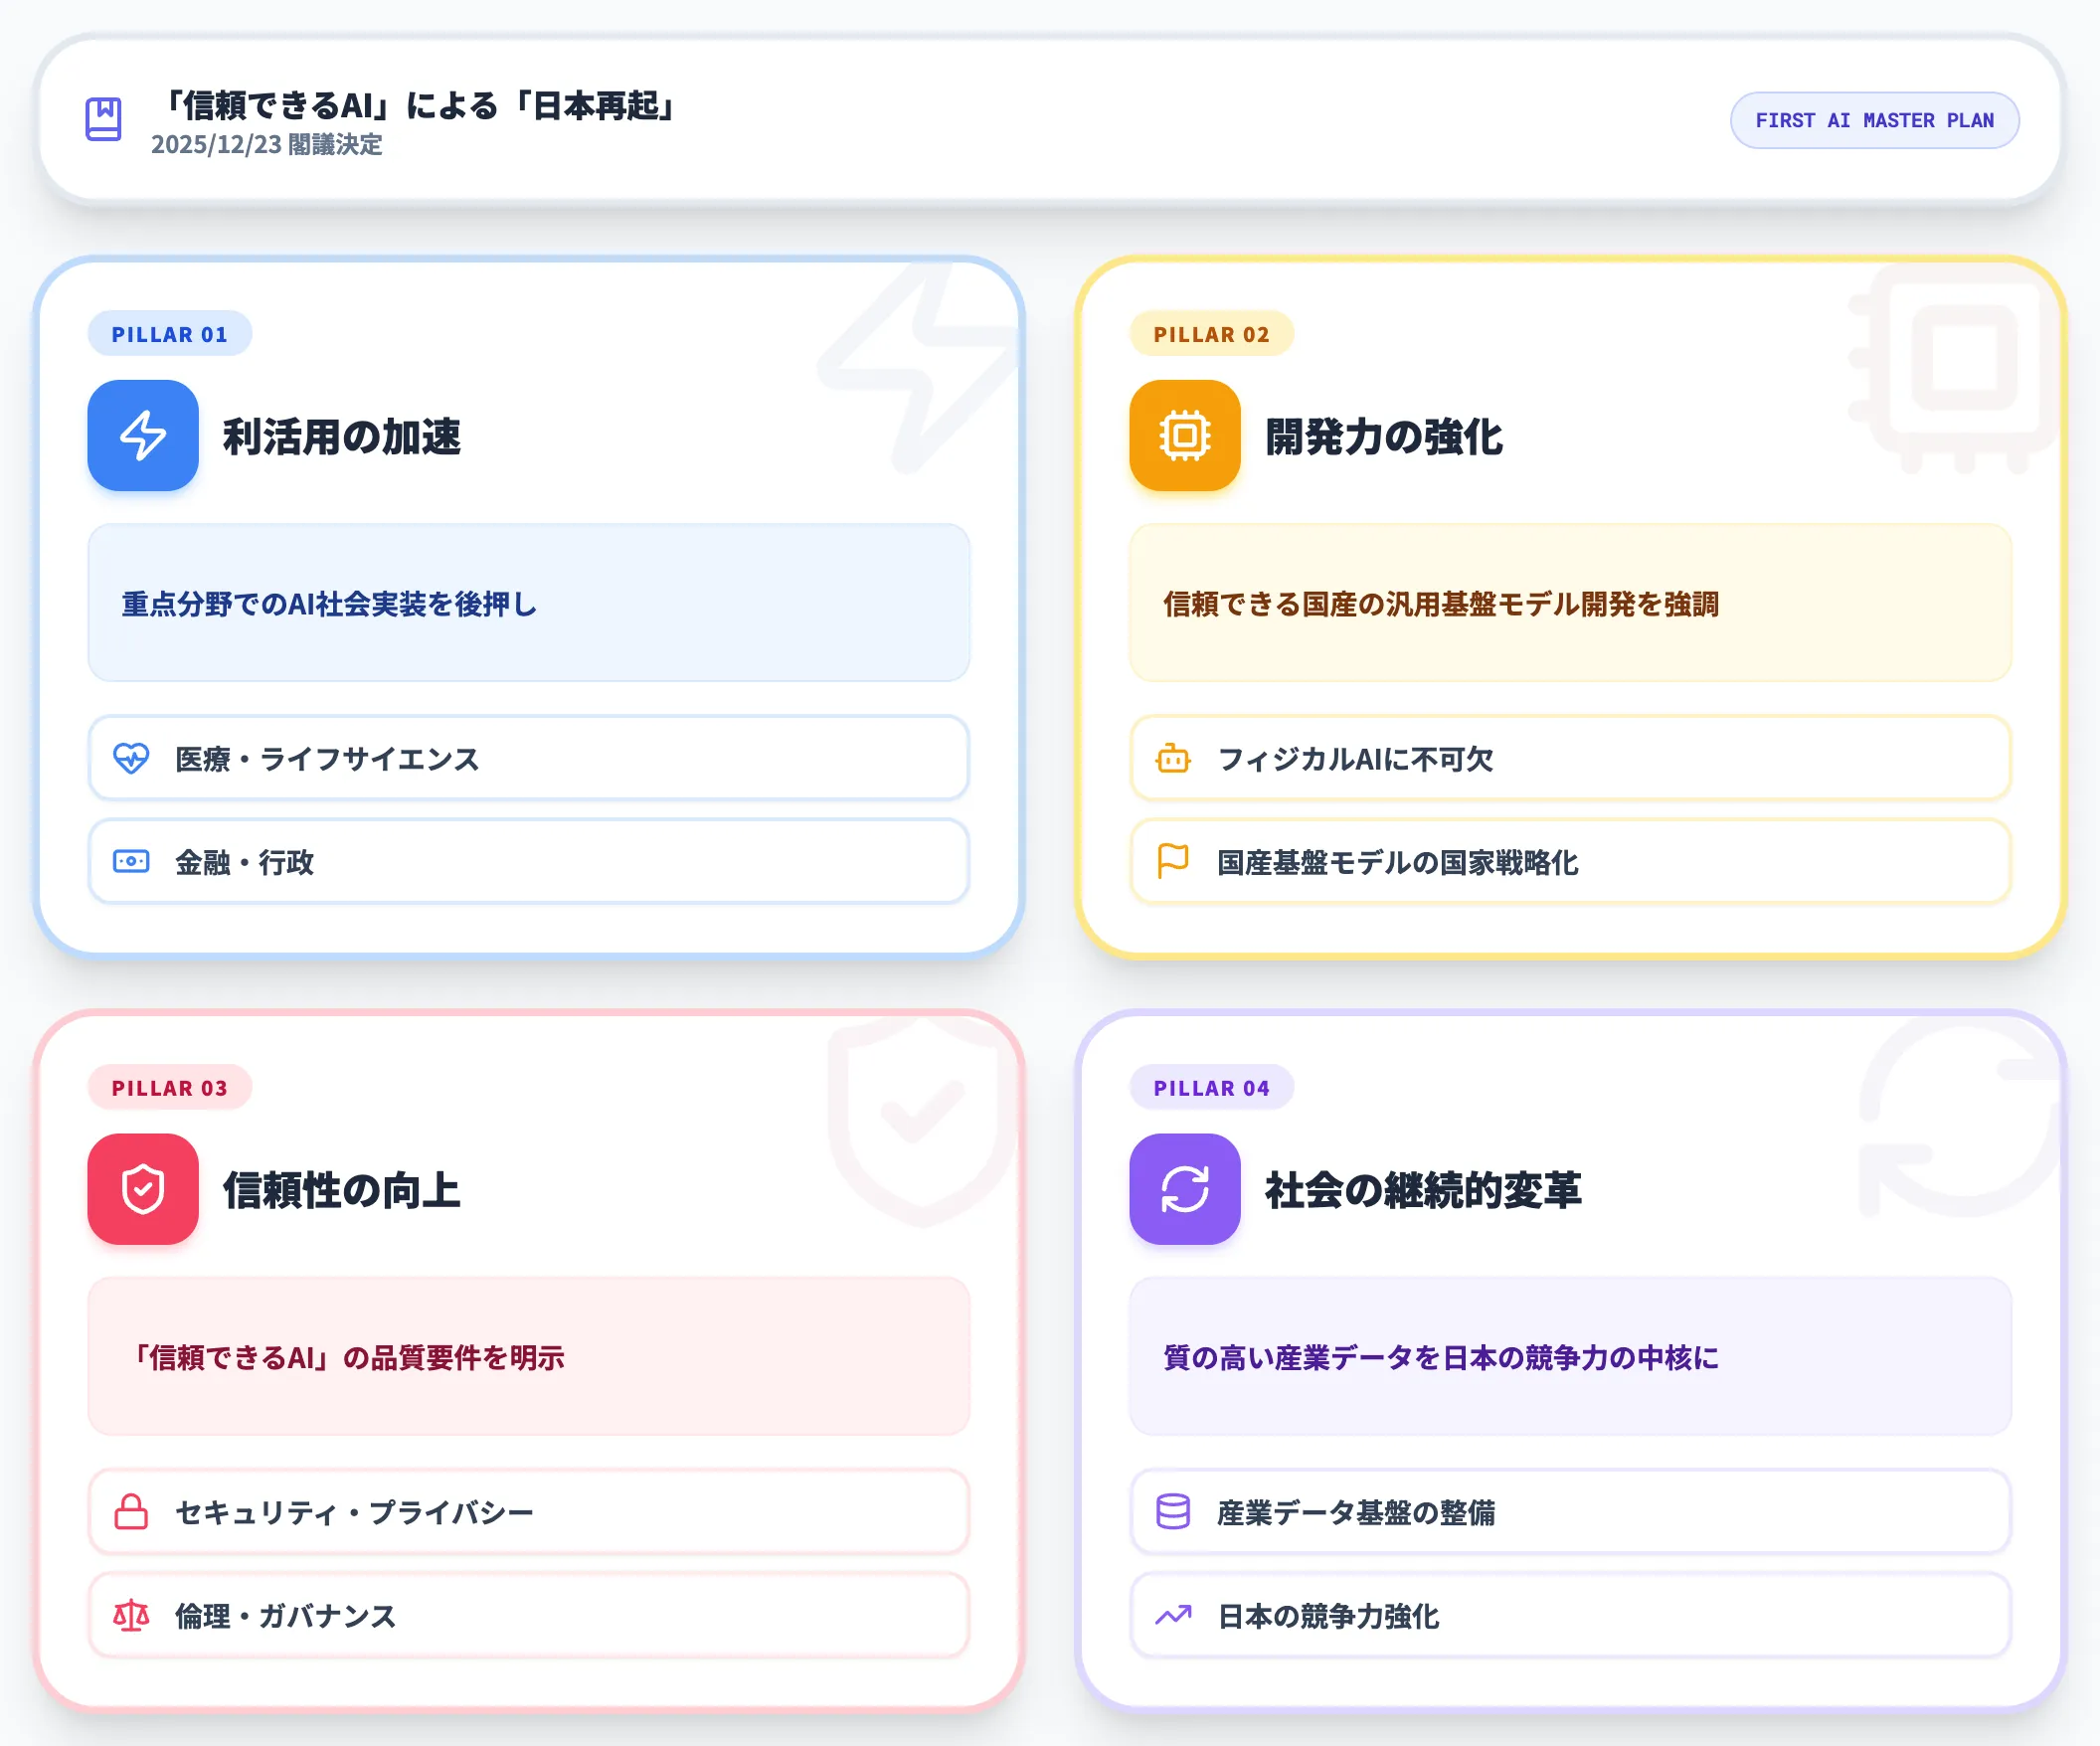Click the 2025/12/23 閣議決定 date text
2100x1746 pixels.
(267, 145)
